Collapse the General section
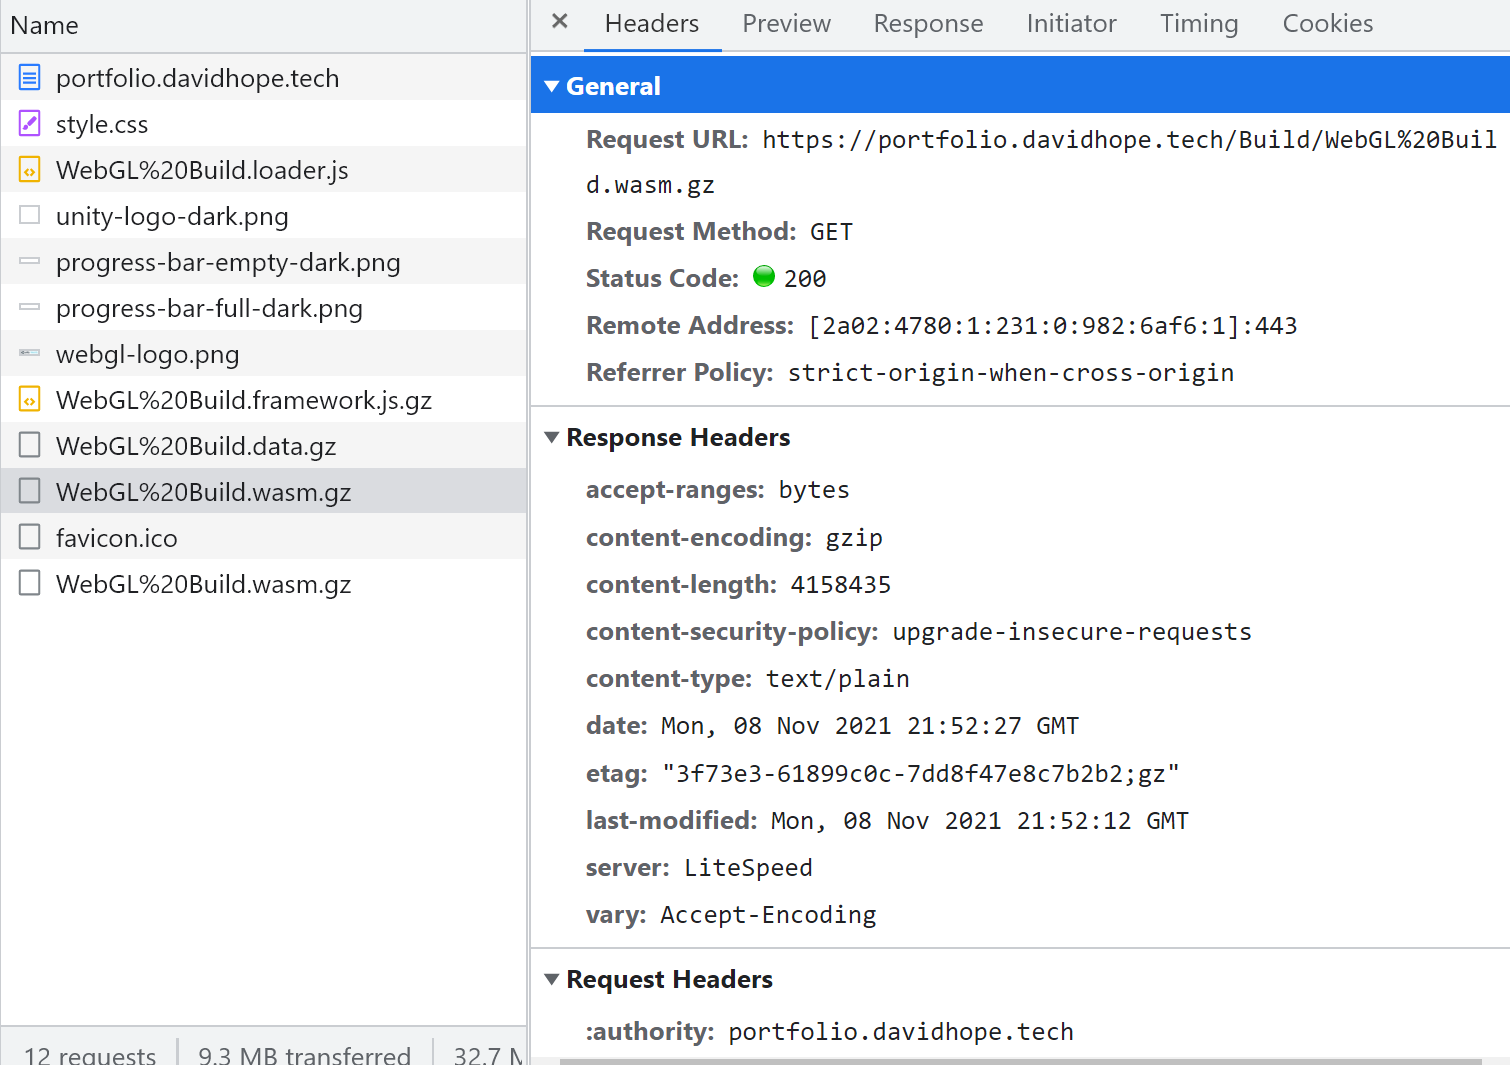The width and height of the screenshot is (1510, 1065). coord(552,86)
